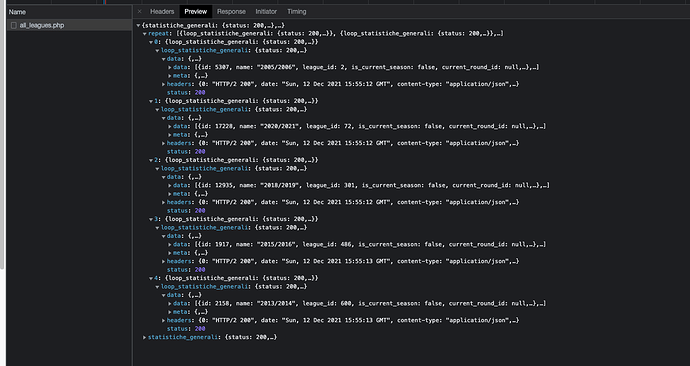
Task: Collapse the outer data object in item 0
Action: [163, 59]
